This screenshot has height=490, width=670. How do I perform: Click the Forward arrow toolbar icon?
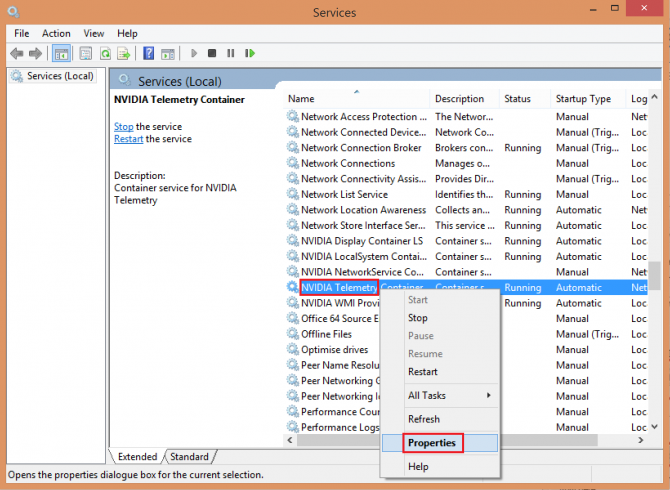point(35,53)
